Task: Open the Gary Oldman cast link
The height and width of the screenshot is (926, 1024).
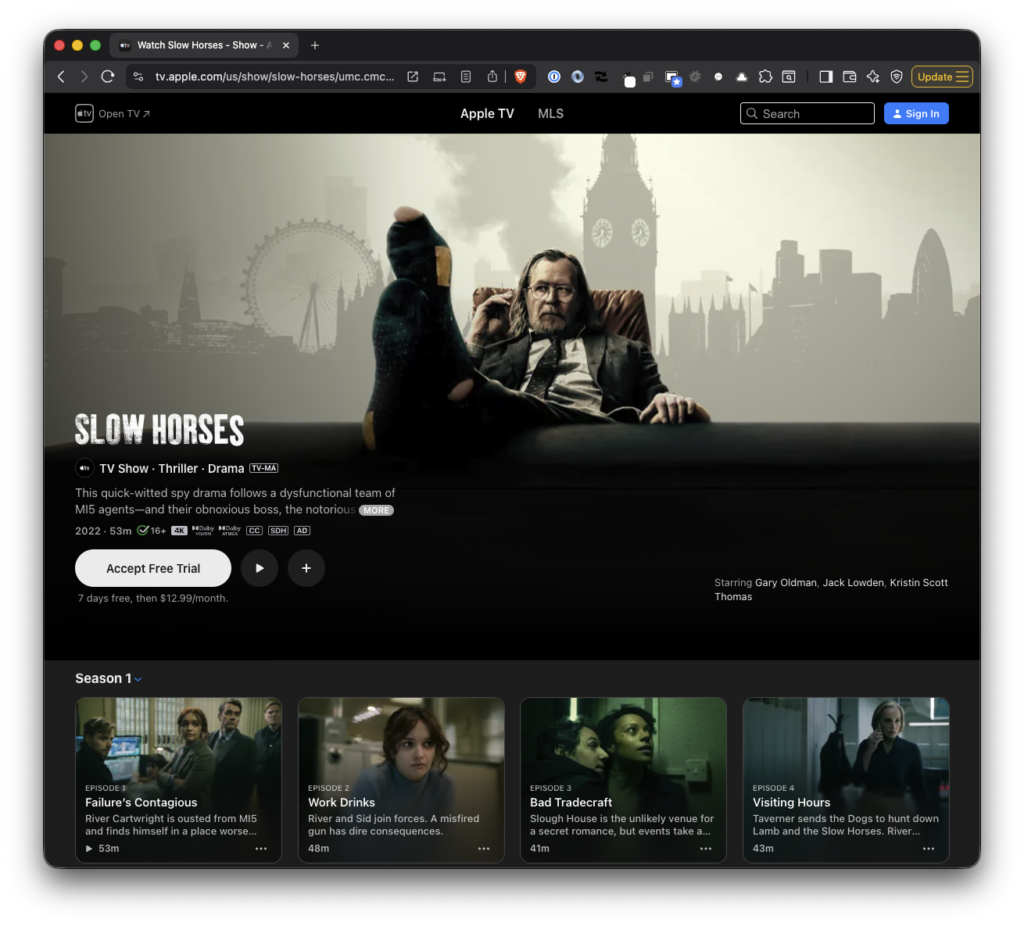Action: [x=785, y=583]
